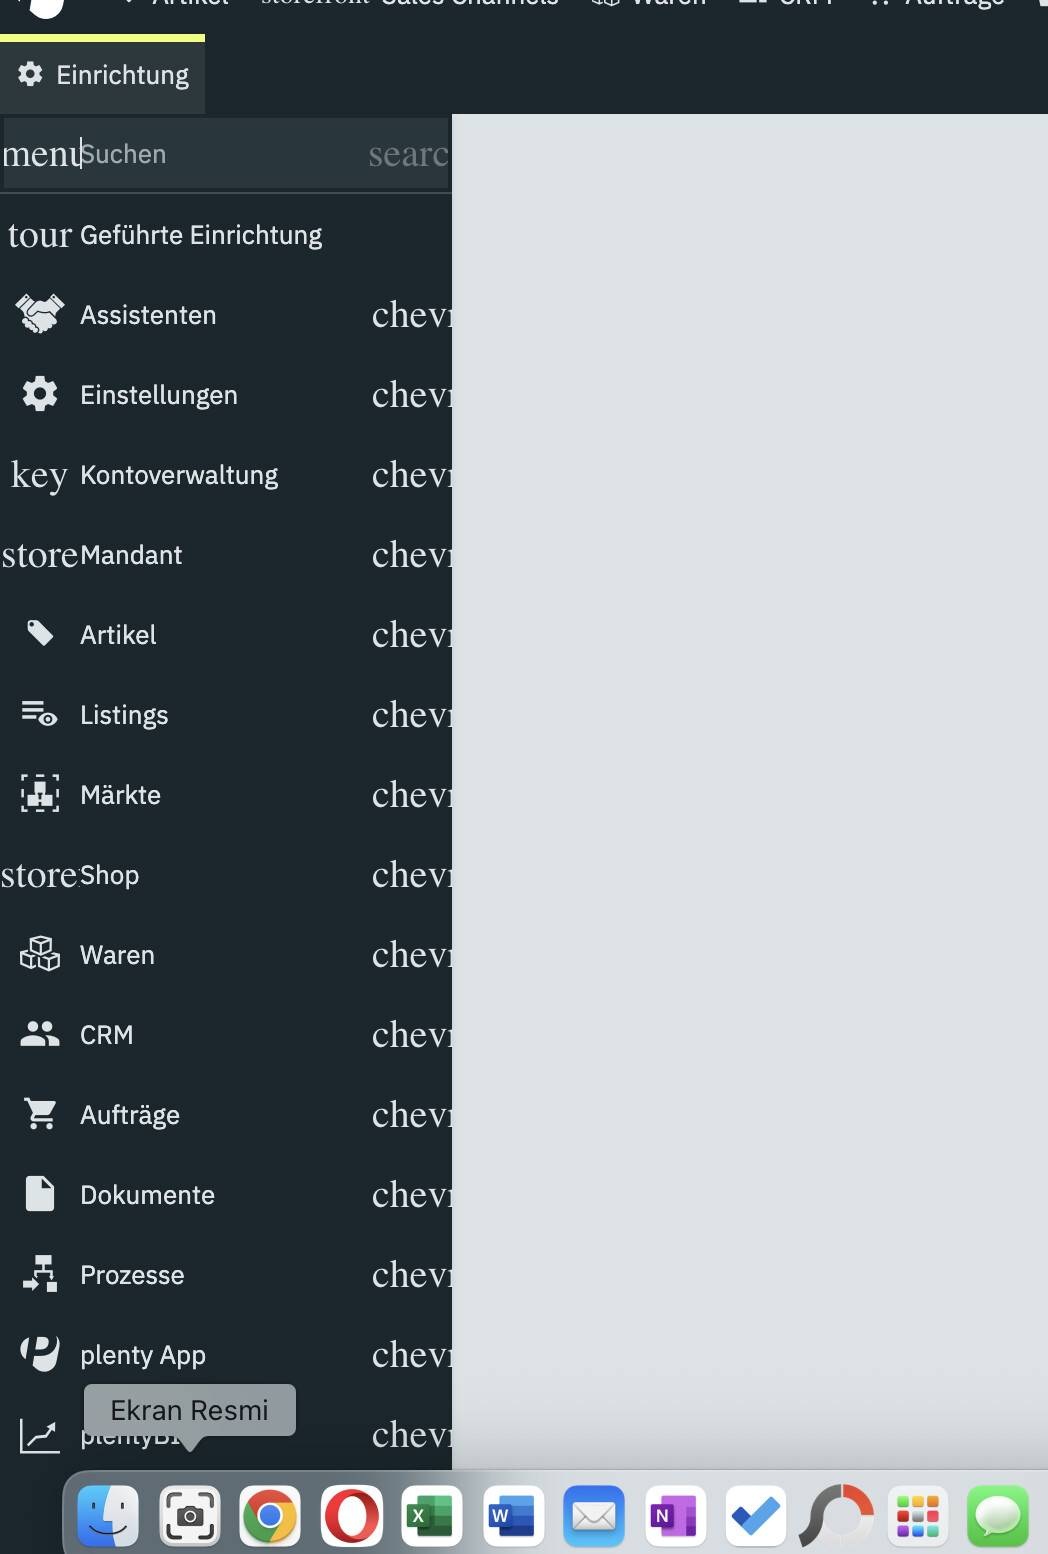Open the Kontoverwaltung menu entry
The height and width of the screenshot is (1554, 1048).
coord(179,475)
